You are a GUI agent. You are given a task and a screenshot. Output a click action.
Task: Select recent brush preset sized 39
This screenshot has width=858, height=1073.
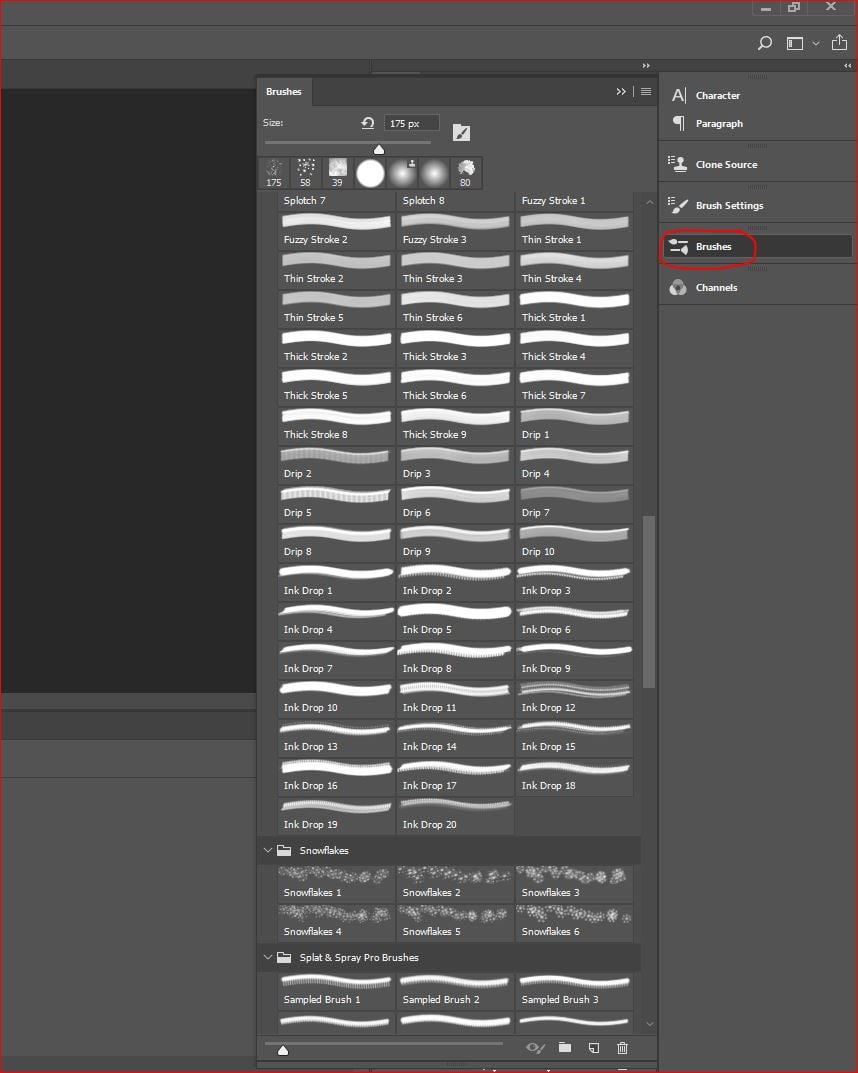pos(337,173)
